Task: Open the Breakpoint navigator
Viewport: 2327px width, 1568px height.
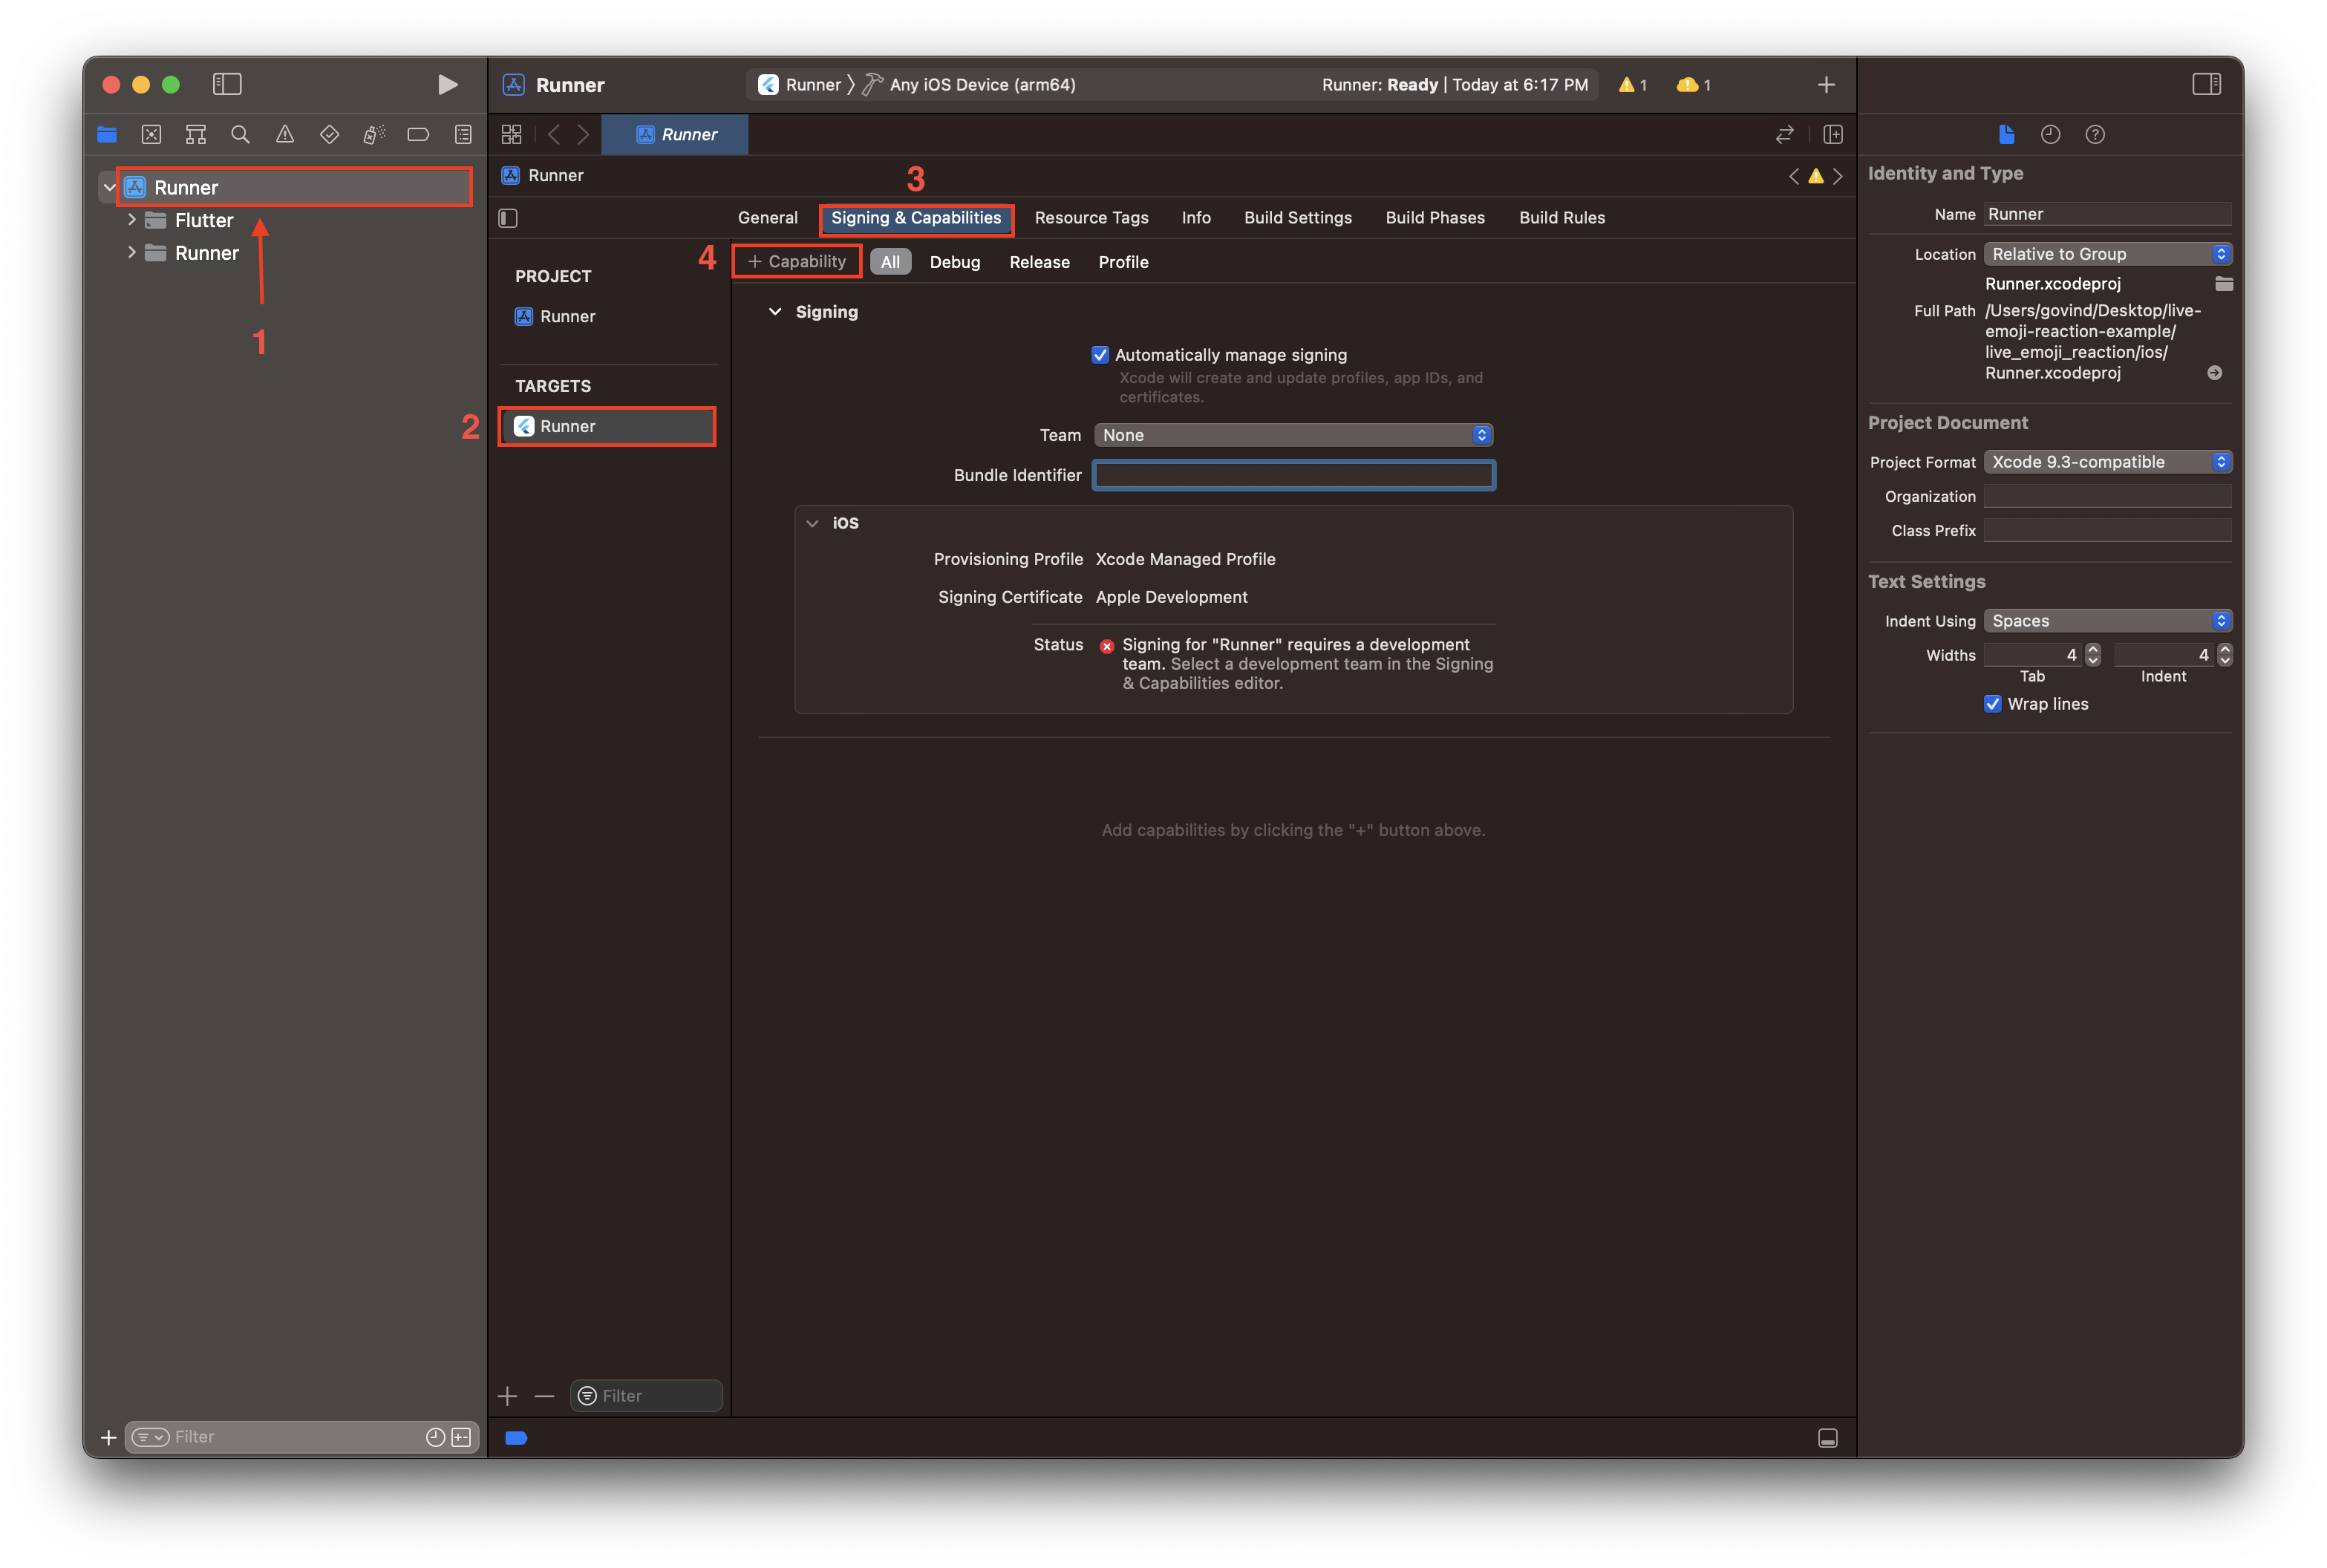Action: [x=418, y=133]
